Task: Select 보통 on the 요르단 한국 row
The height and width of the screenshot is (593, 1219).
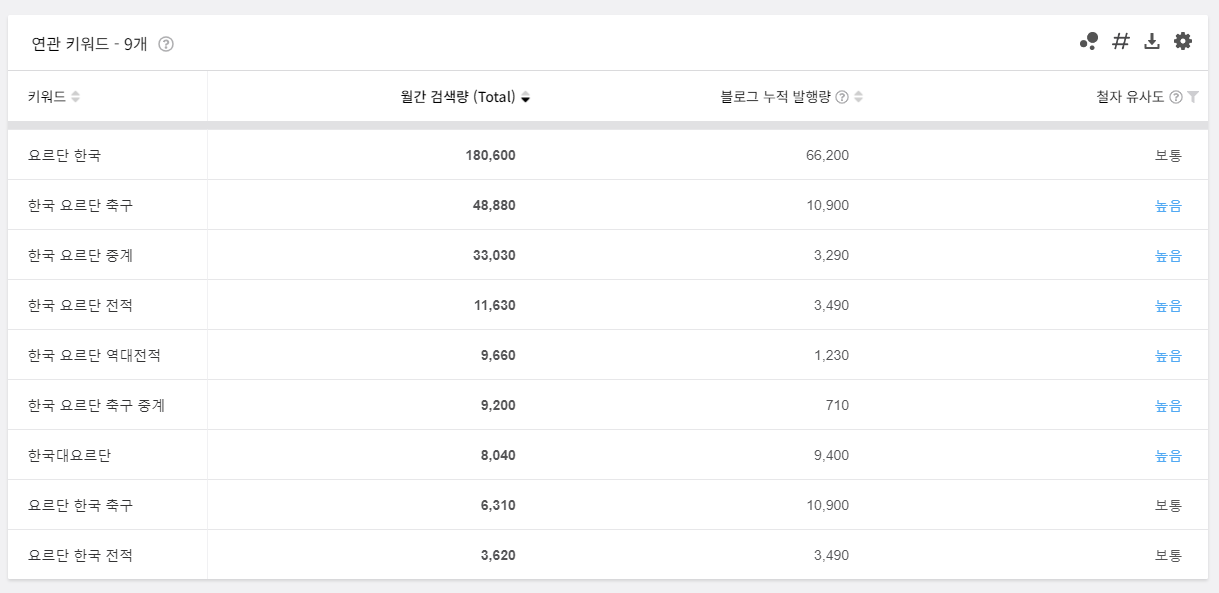Action: (x=1168, y=155)
